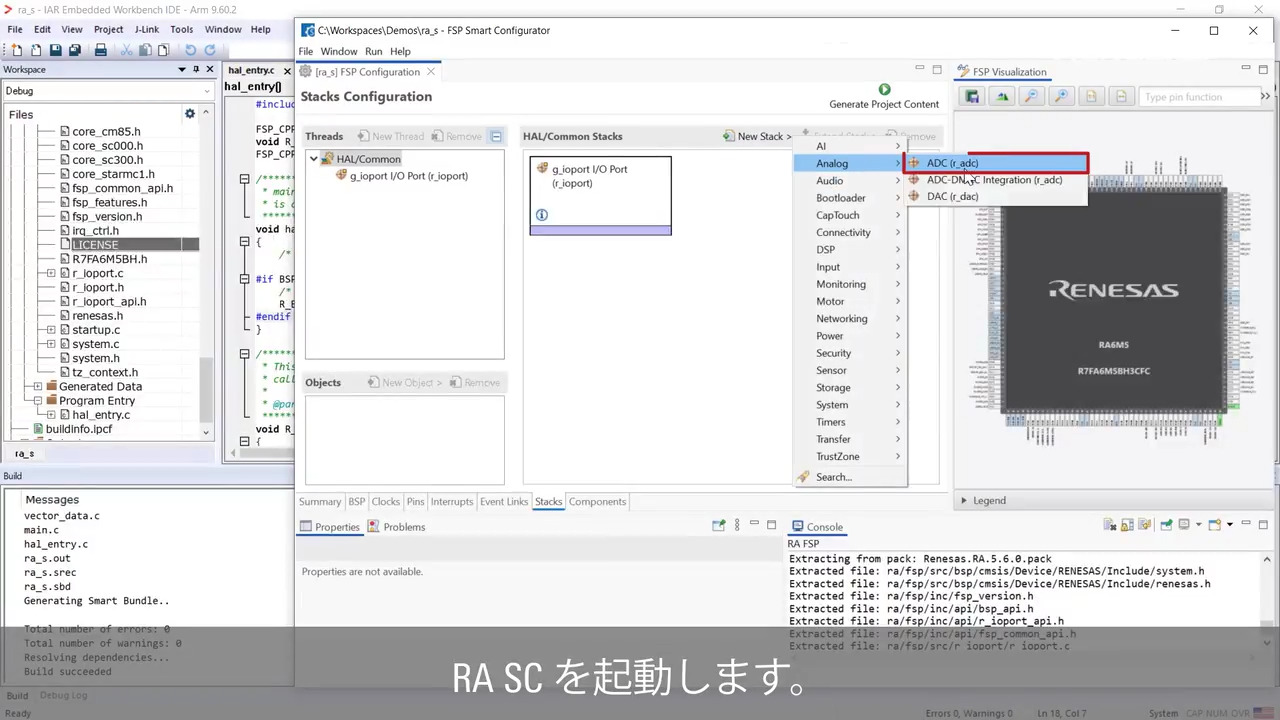
Task: Switch to the Components tab
Action: 597,502
